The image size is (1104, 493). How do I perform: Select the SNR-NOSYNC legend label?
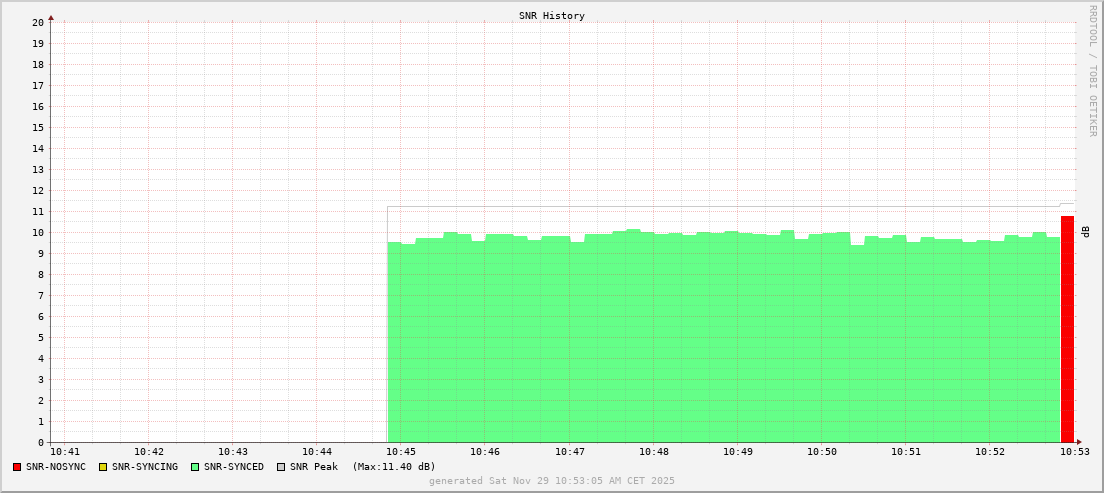point(56,467)
